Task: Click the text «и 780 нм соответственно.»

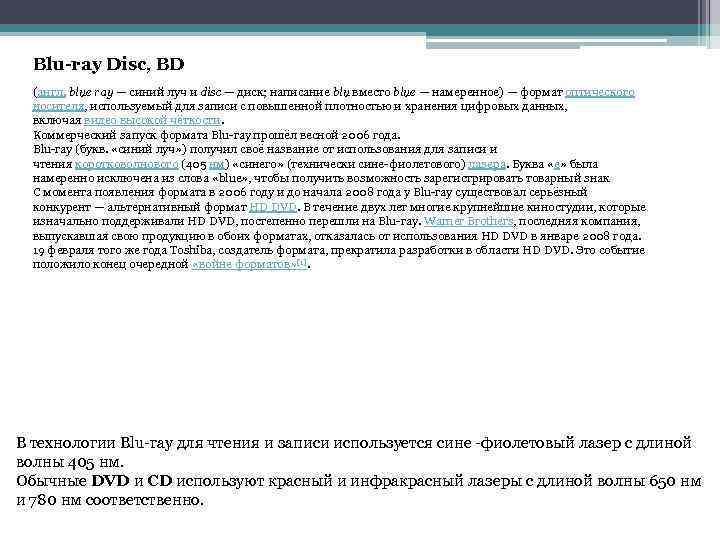Action: pos(110,500)
